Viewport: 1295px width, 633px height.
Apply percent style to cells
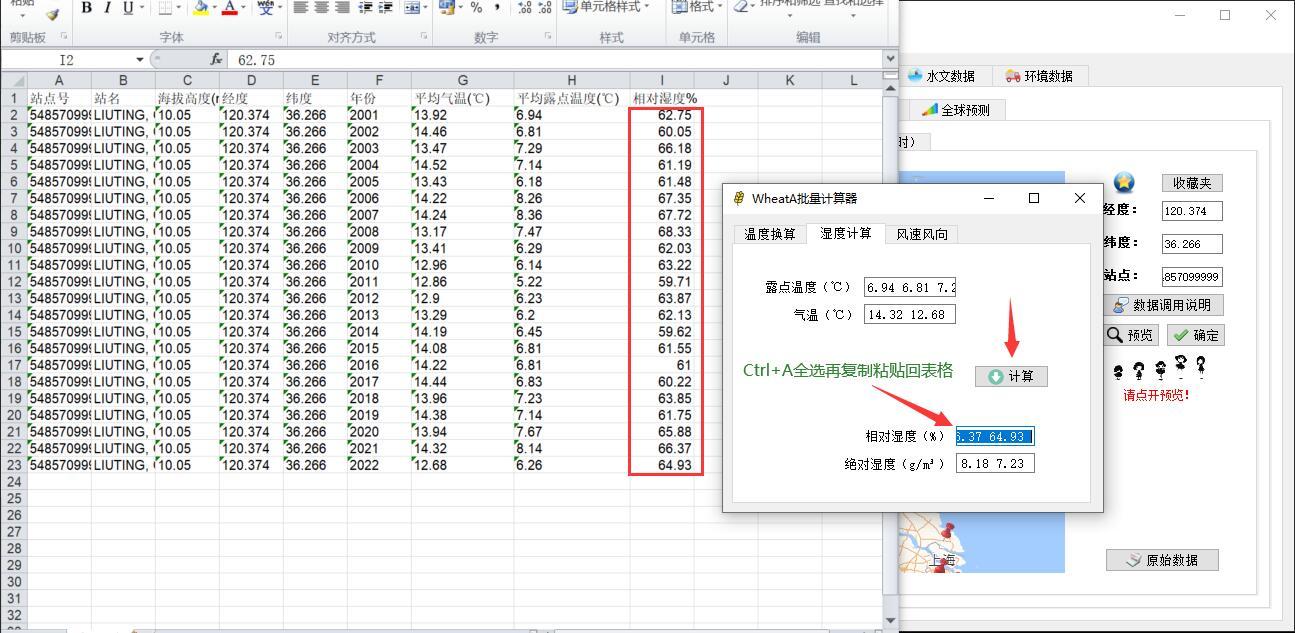(x=476, y=8)
